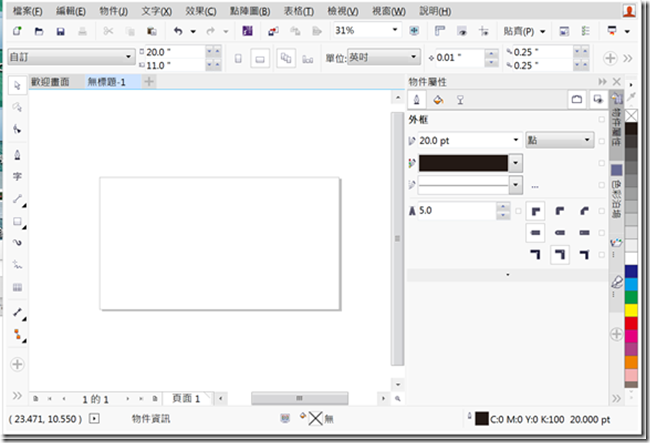
Task: Select the Pick tool in the toolbox
Action: tap(17, 86)
